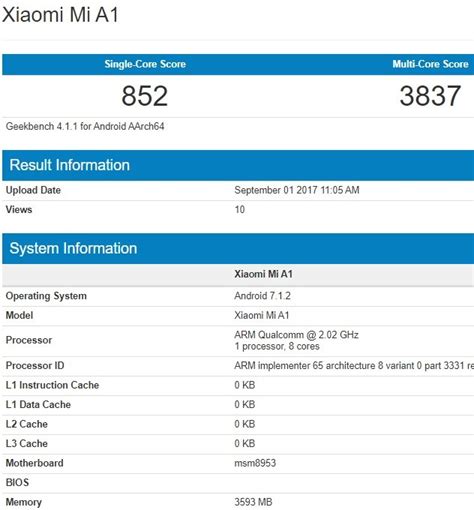Select the Android 7.1.2 value
Screen dimensions: 474x510
point(262,296)
